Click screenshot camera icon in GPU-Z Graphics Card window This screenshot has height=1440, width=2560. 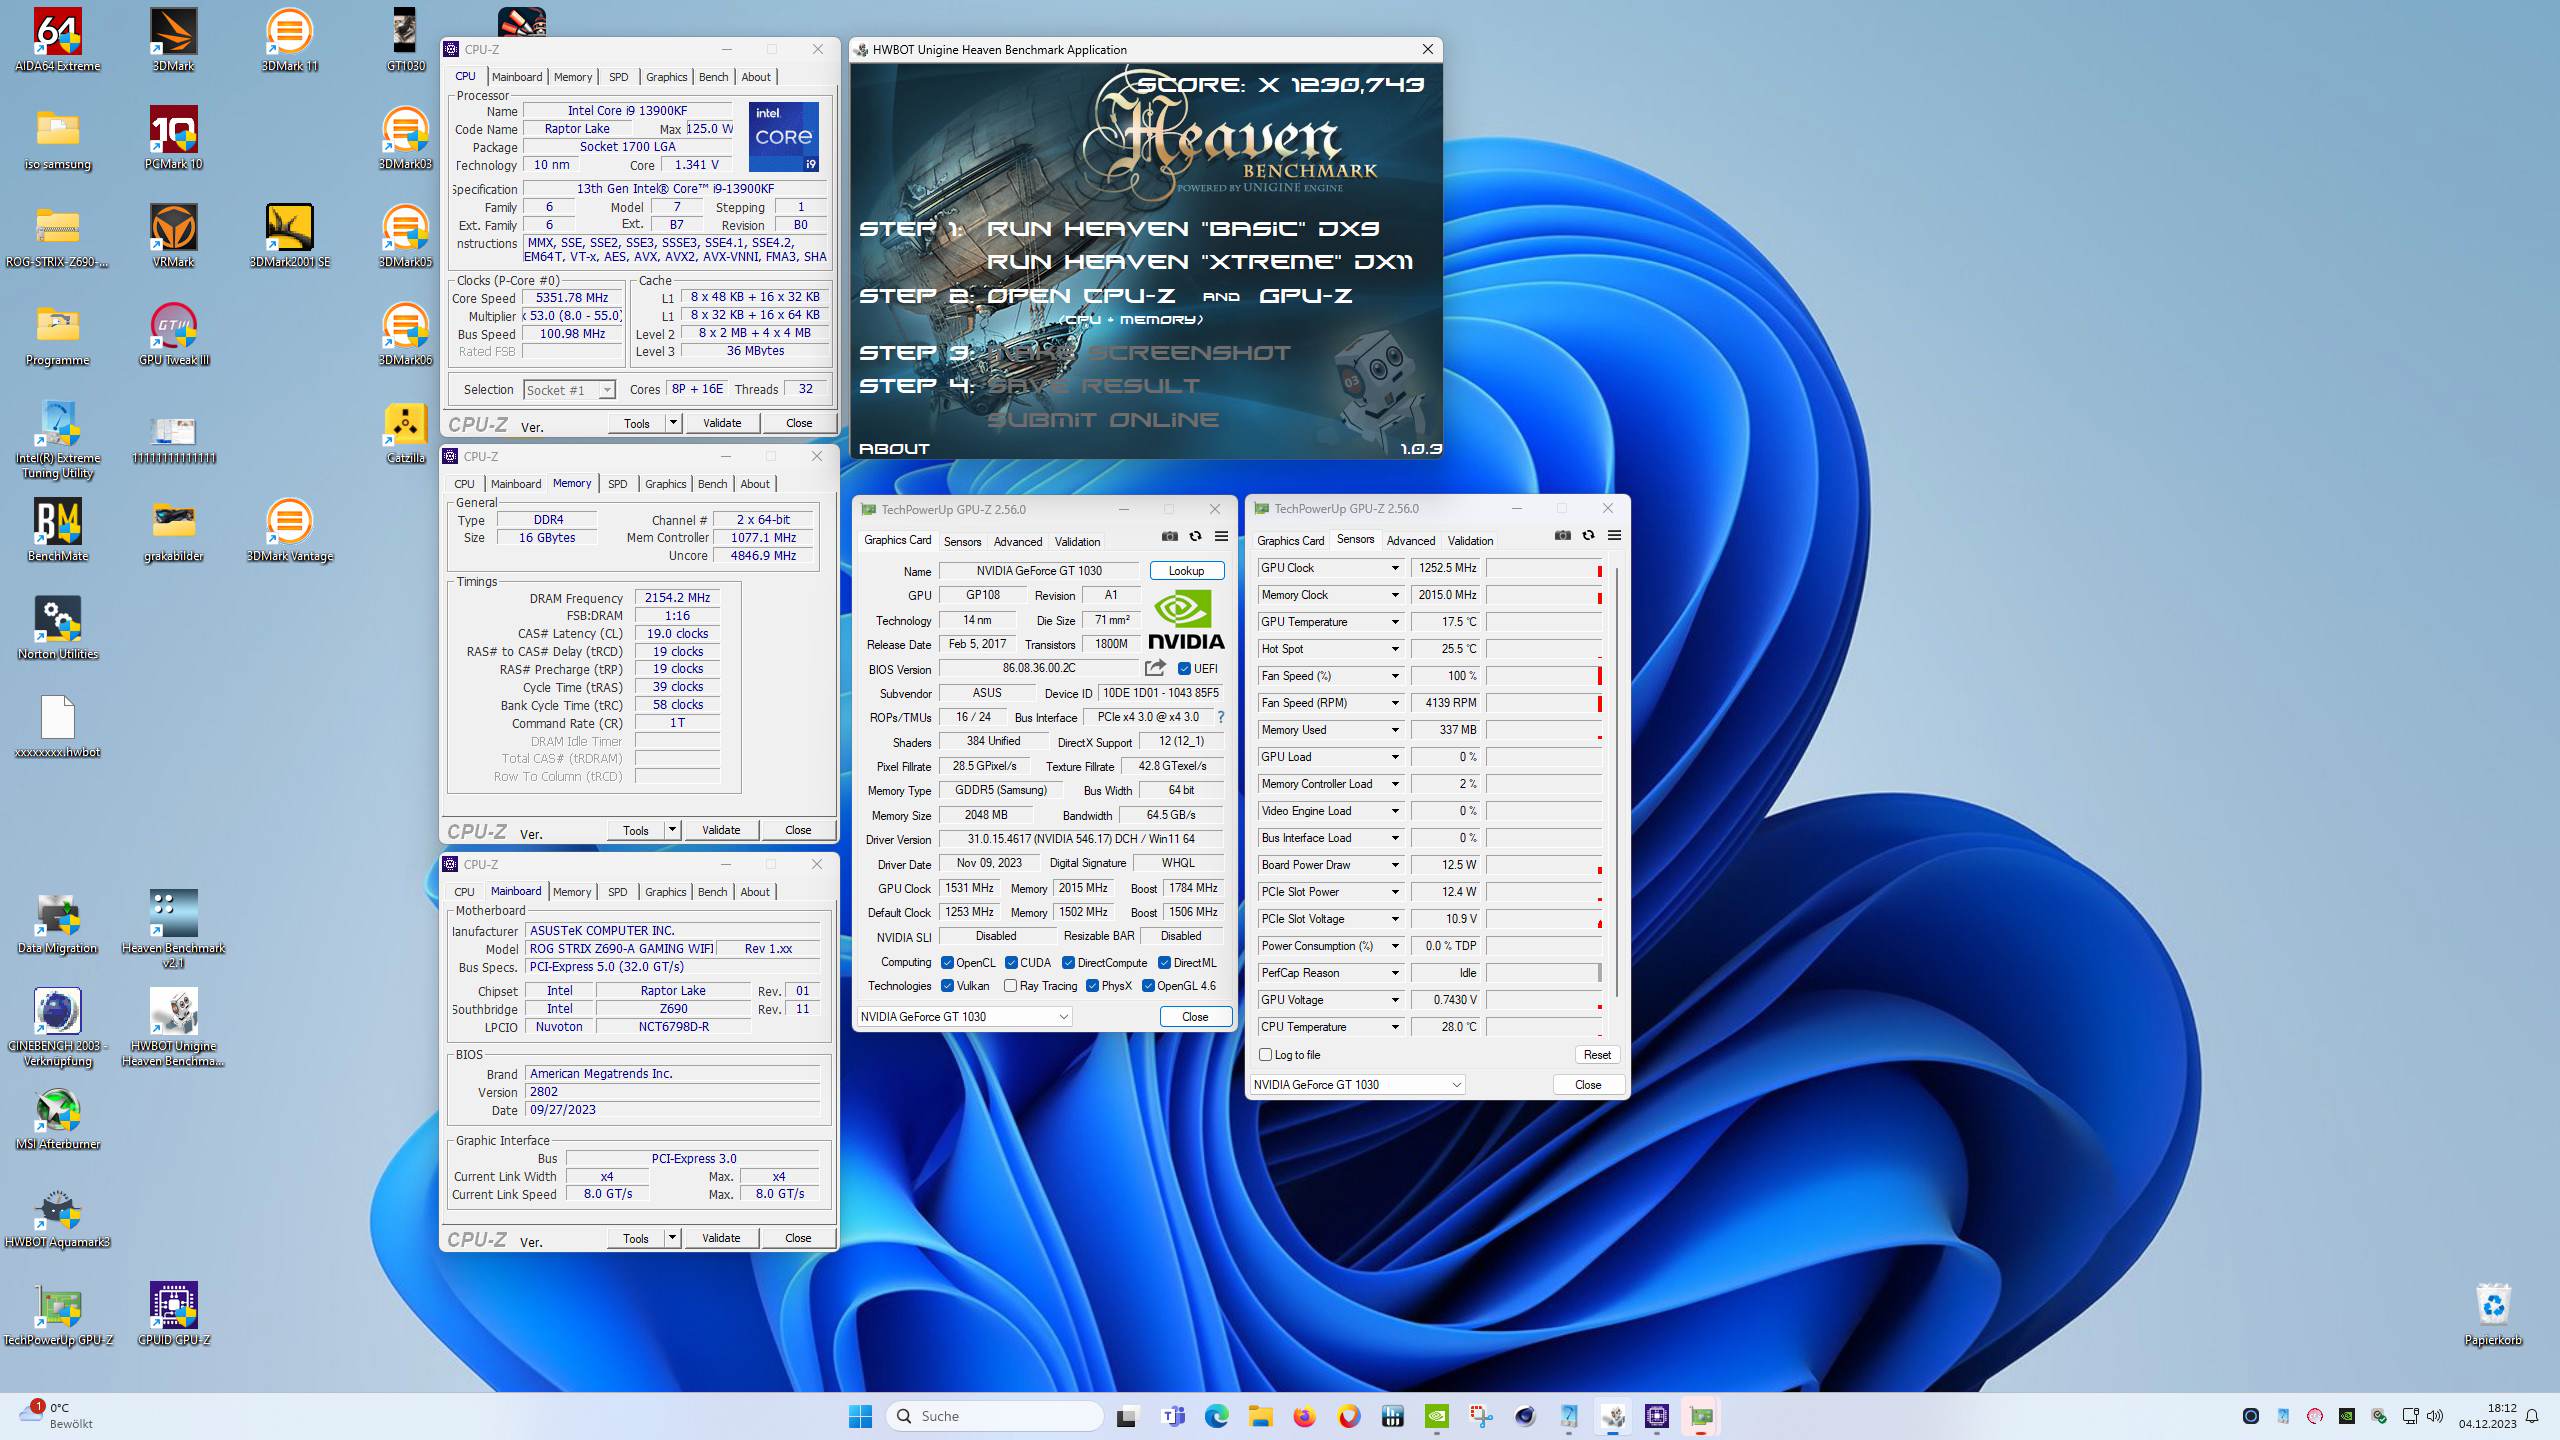point(1170,537)
